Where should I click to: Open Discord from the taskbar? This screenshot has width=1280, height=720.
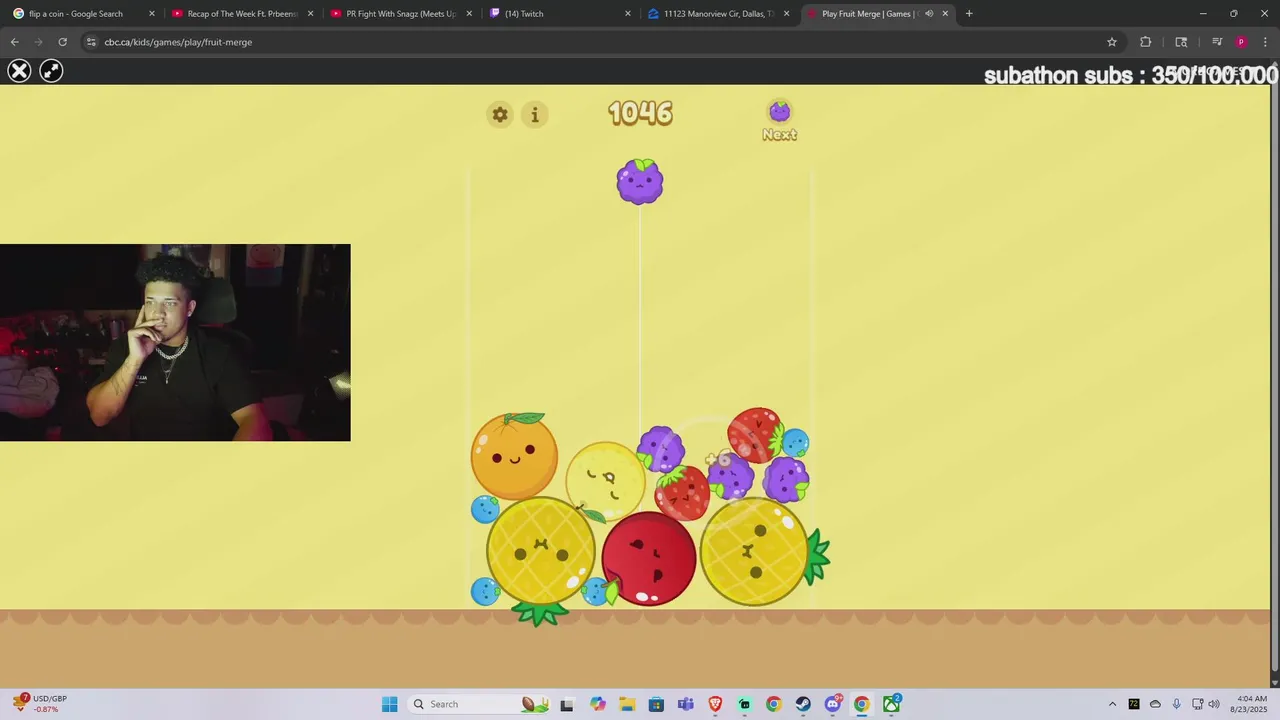[832, 704]
